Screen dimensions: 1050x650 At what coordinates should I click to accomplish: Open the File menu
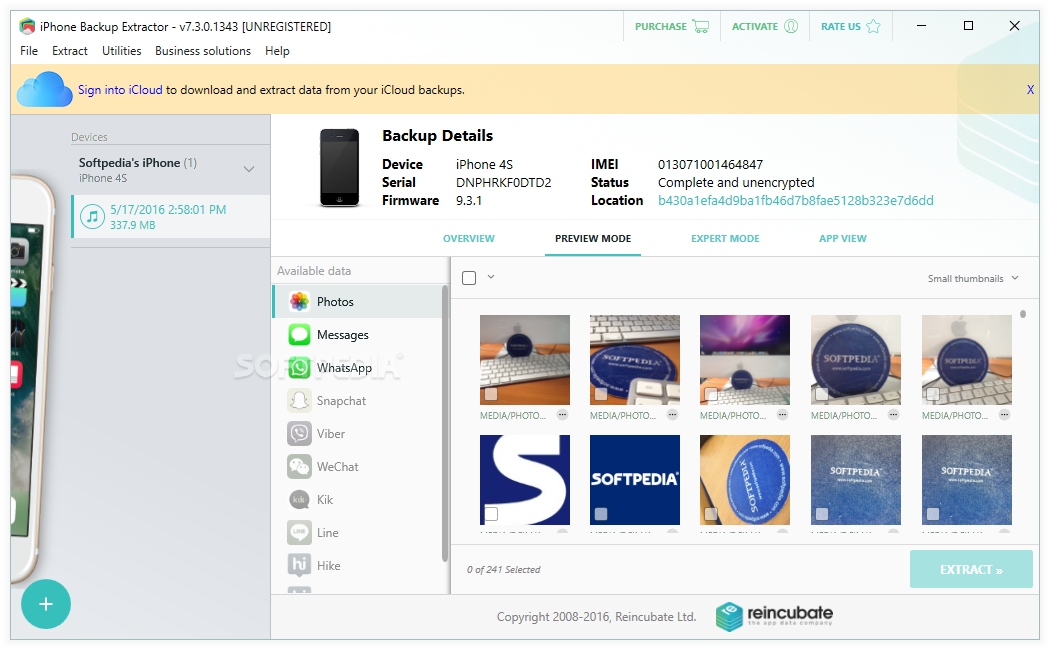[x=29, y=51]
